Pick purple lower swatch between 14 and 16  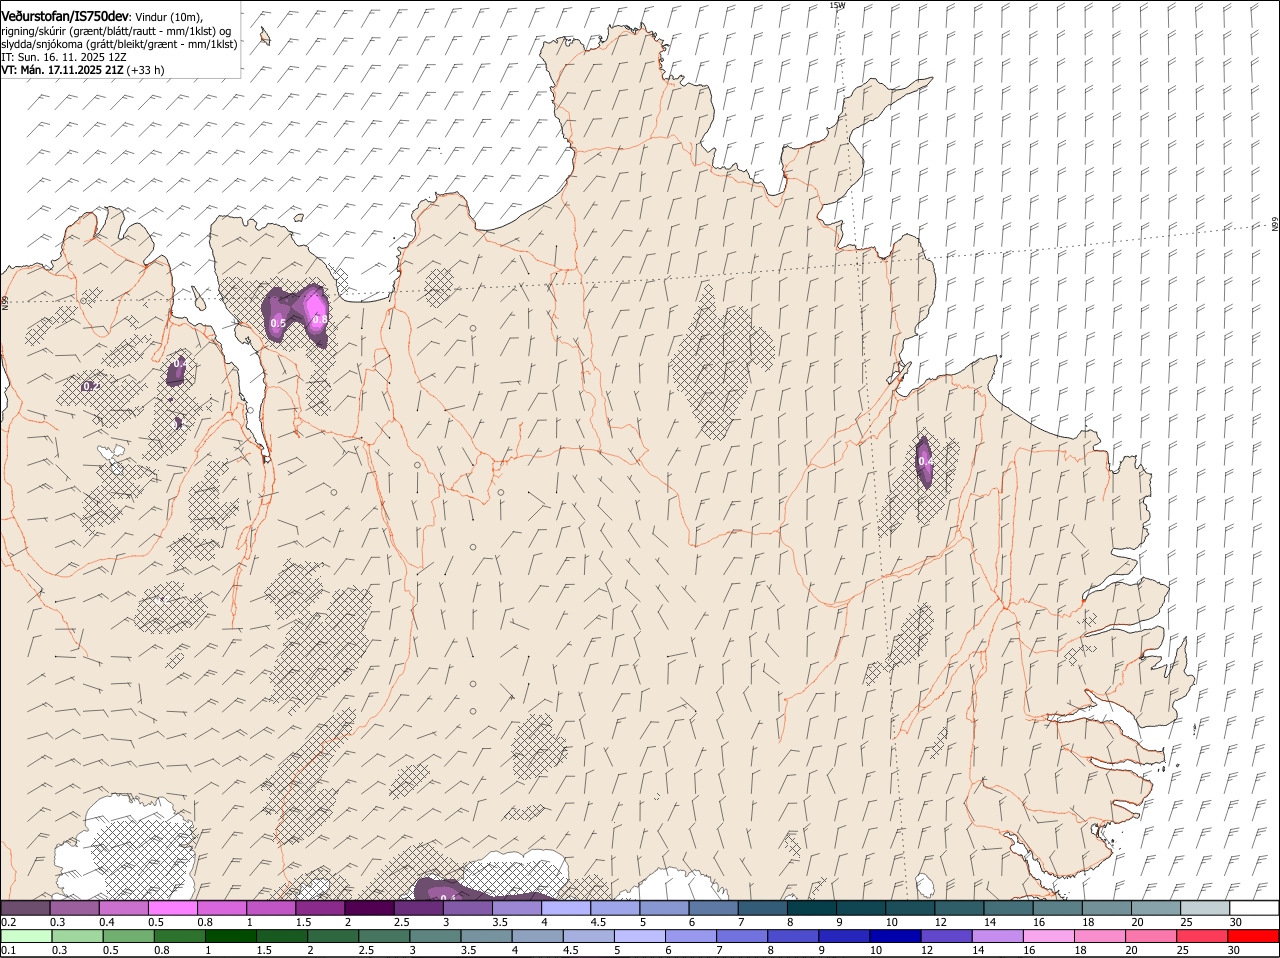[x=997, y=936]
